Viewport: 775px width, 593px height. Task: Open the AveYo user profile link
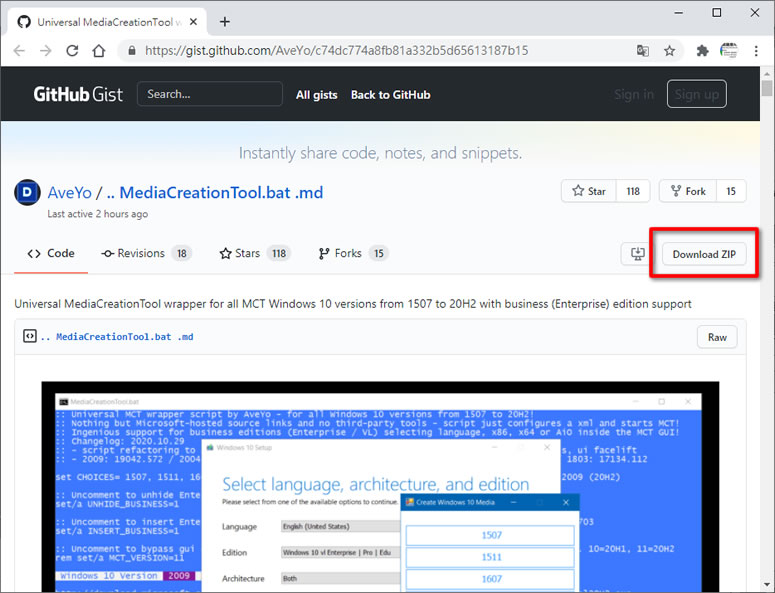click(70, 192)
